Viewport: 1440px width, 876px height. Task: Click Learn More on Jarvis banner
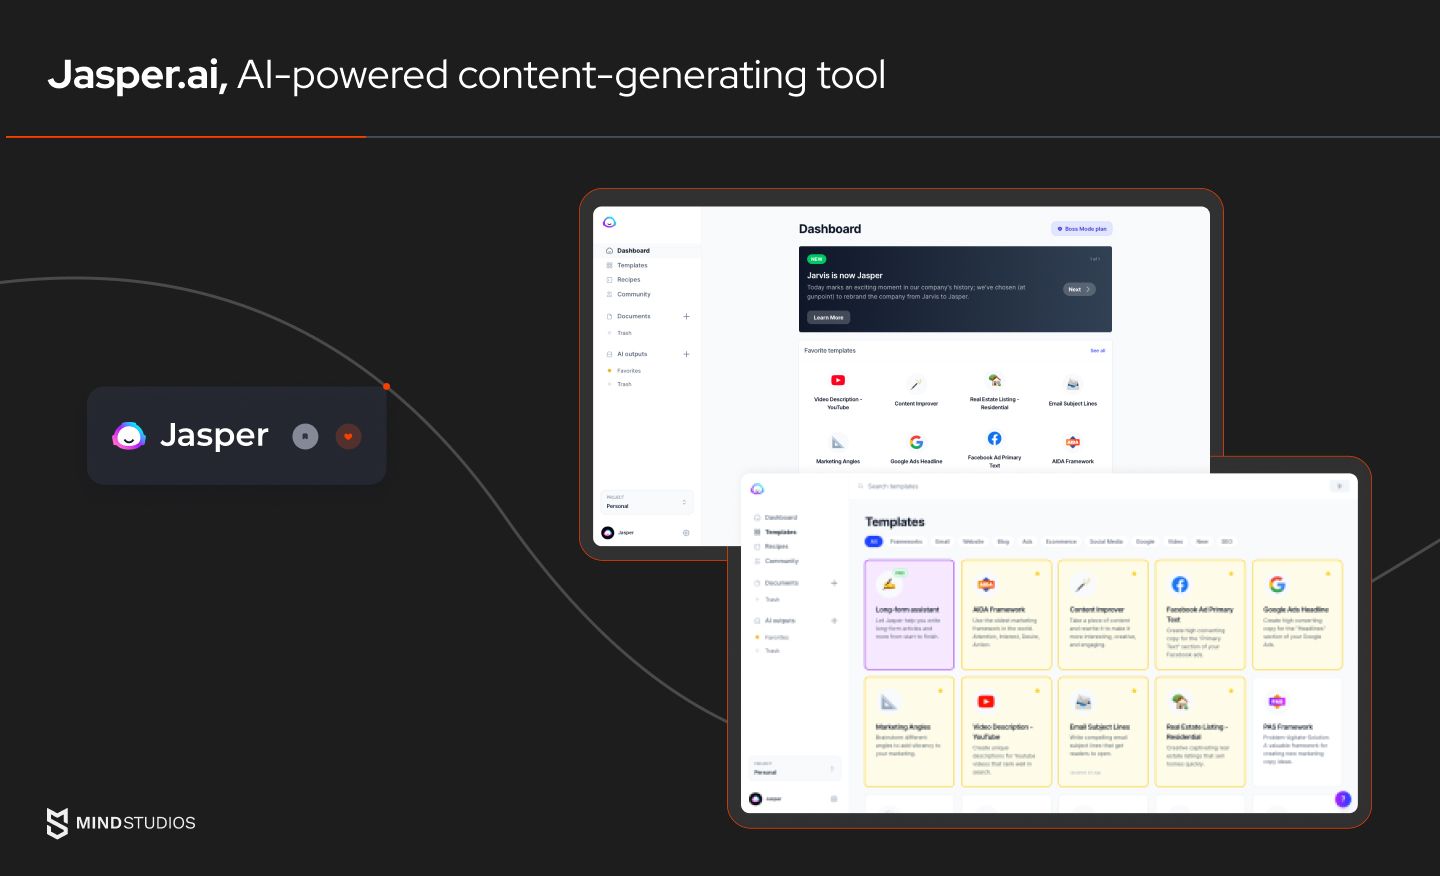point(828,318)
